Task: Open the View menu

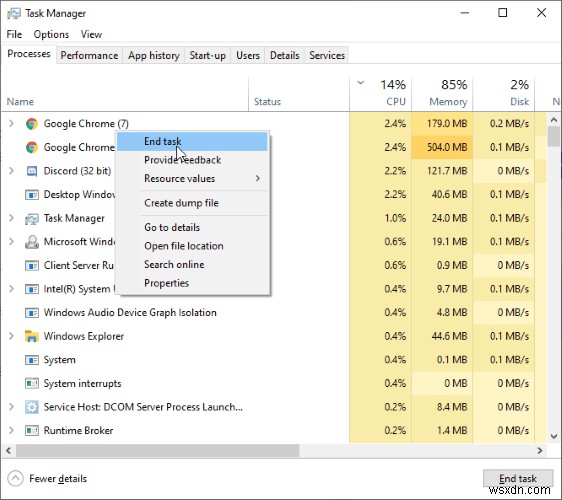Action: pos(91,34)
